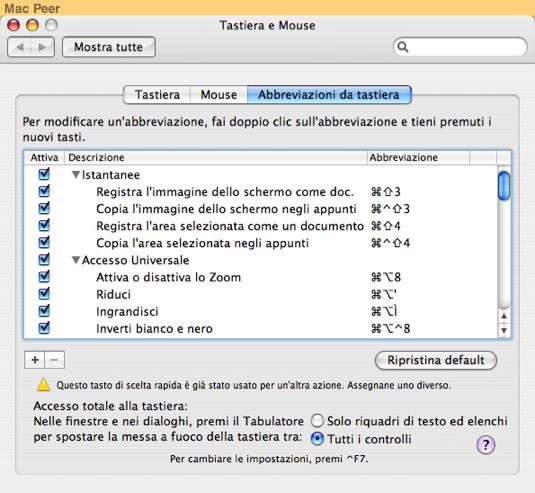
Task: Click the plus button to add shortcut
Action: 34,360
